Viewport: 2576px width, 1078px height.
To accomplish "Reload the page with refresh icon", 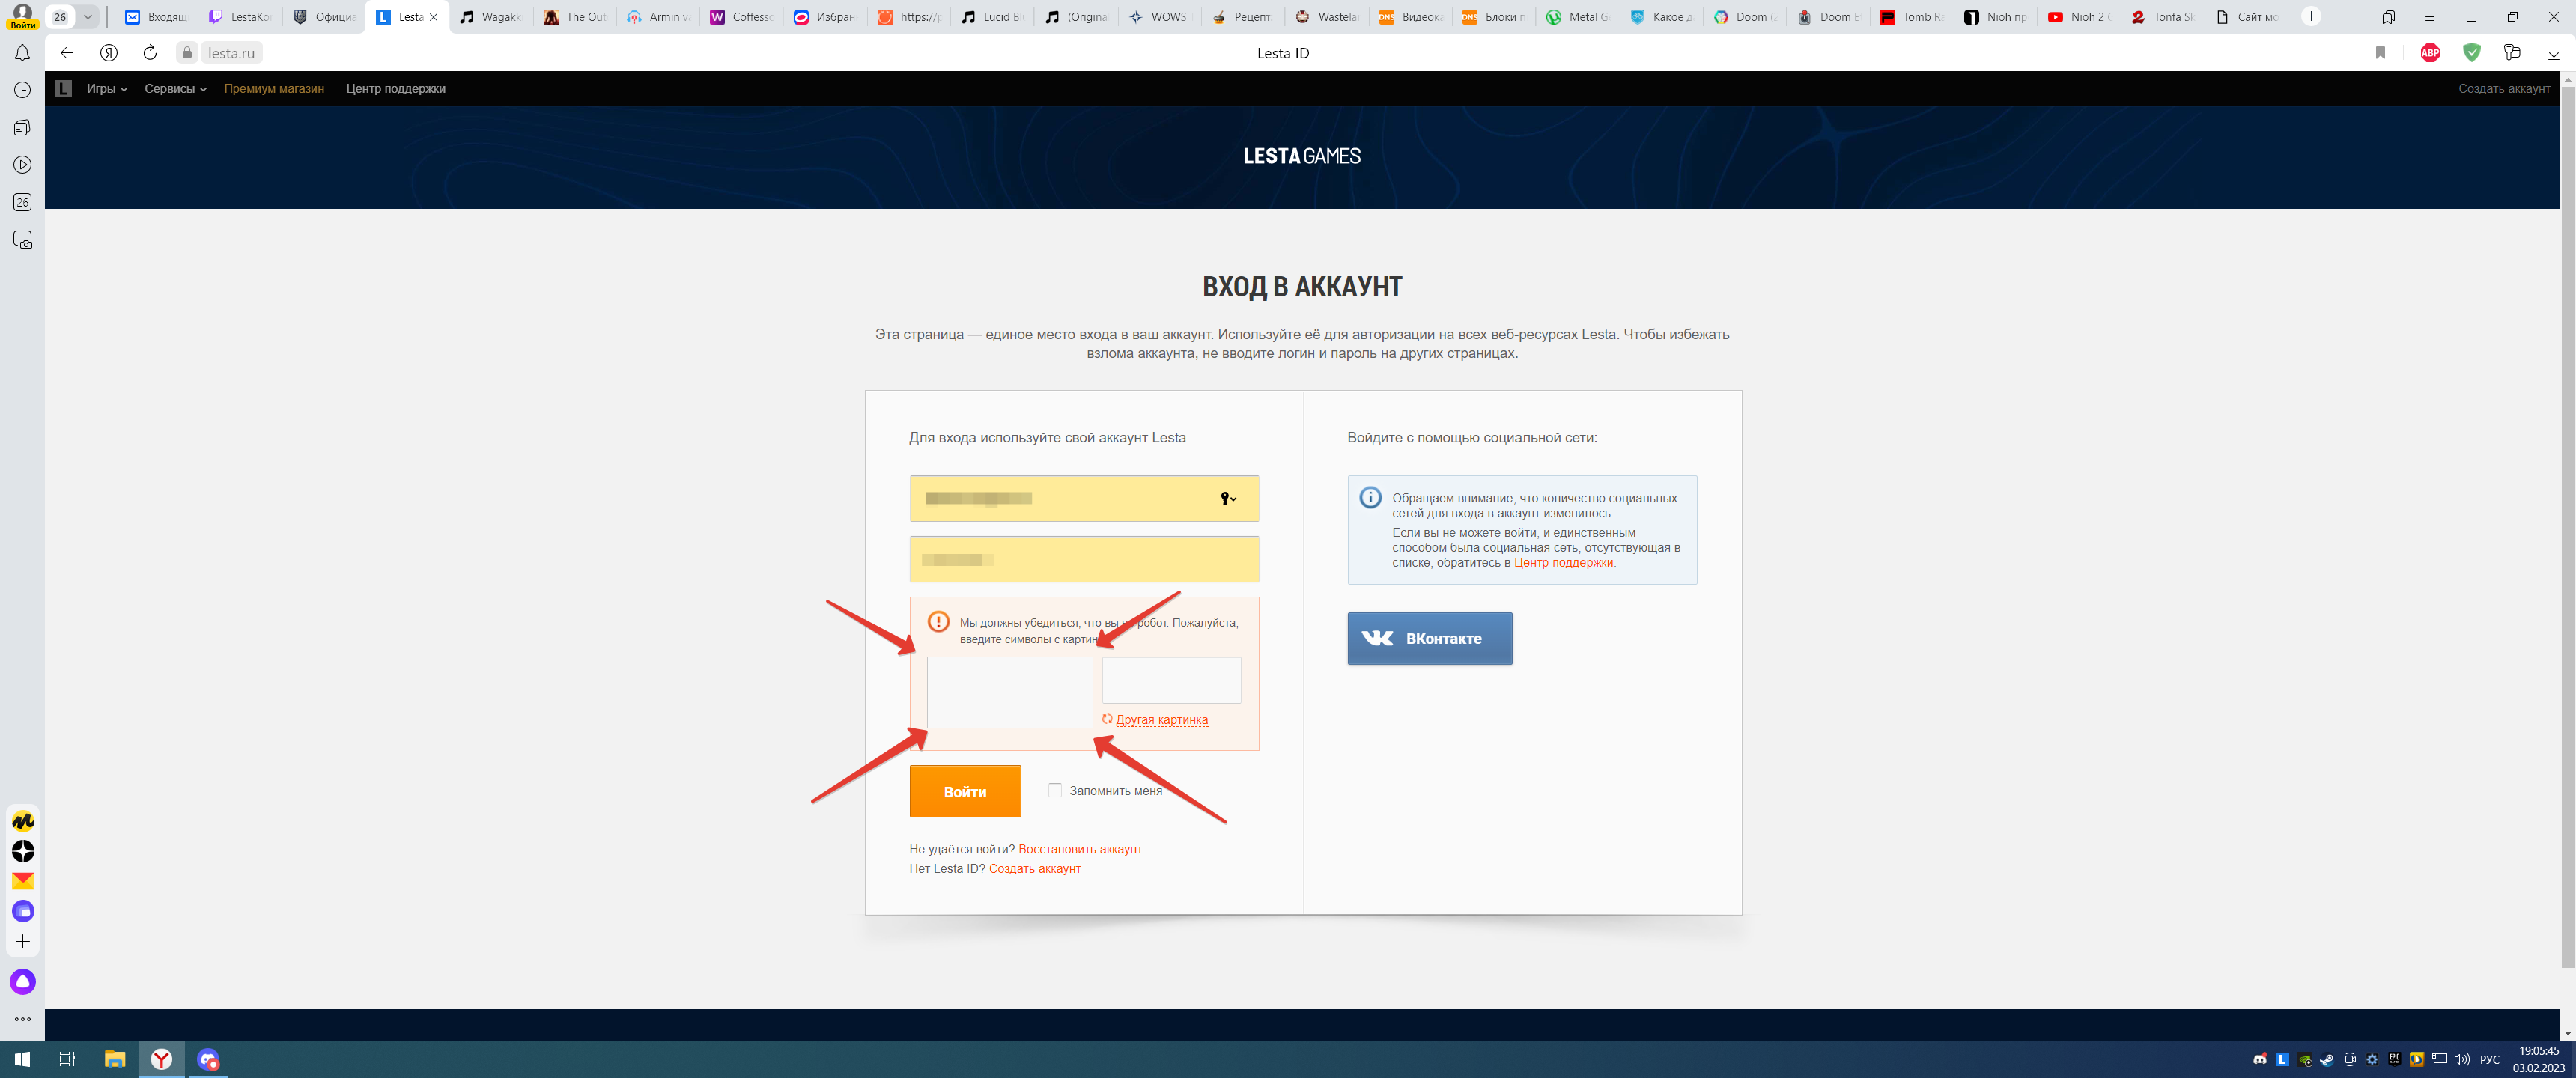I will (x=150, y=53).
